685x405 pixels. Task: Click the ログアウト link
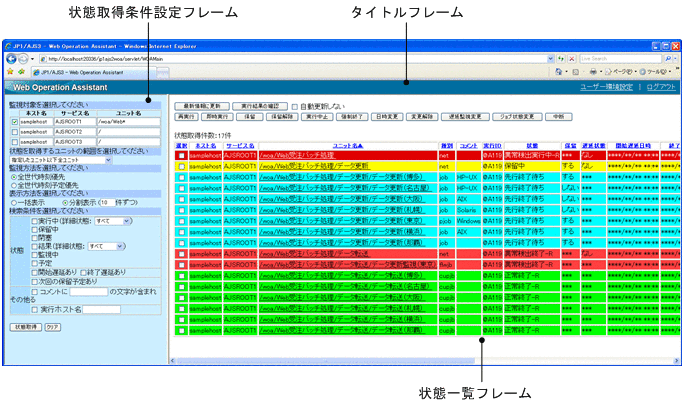[x=661, y=87]
